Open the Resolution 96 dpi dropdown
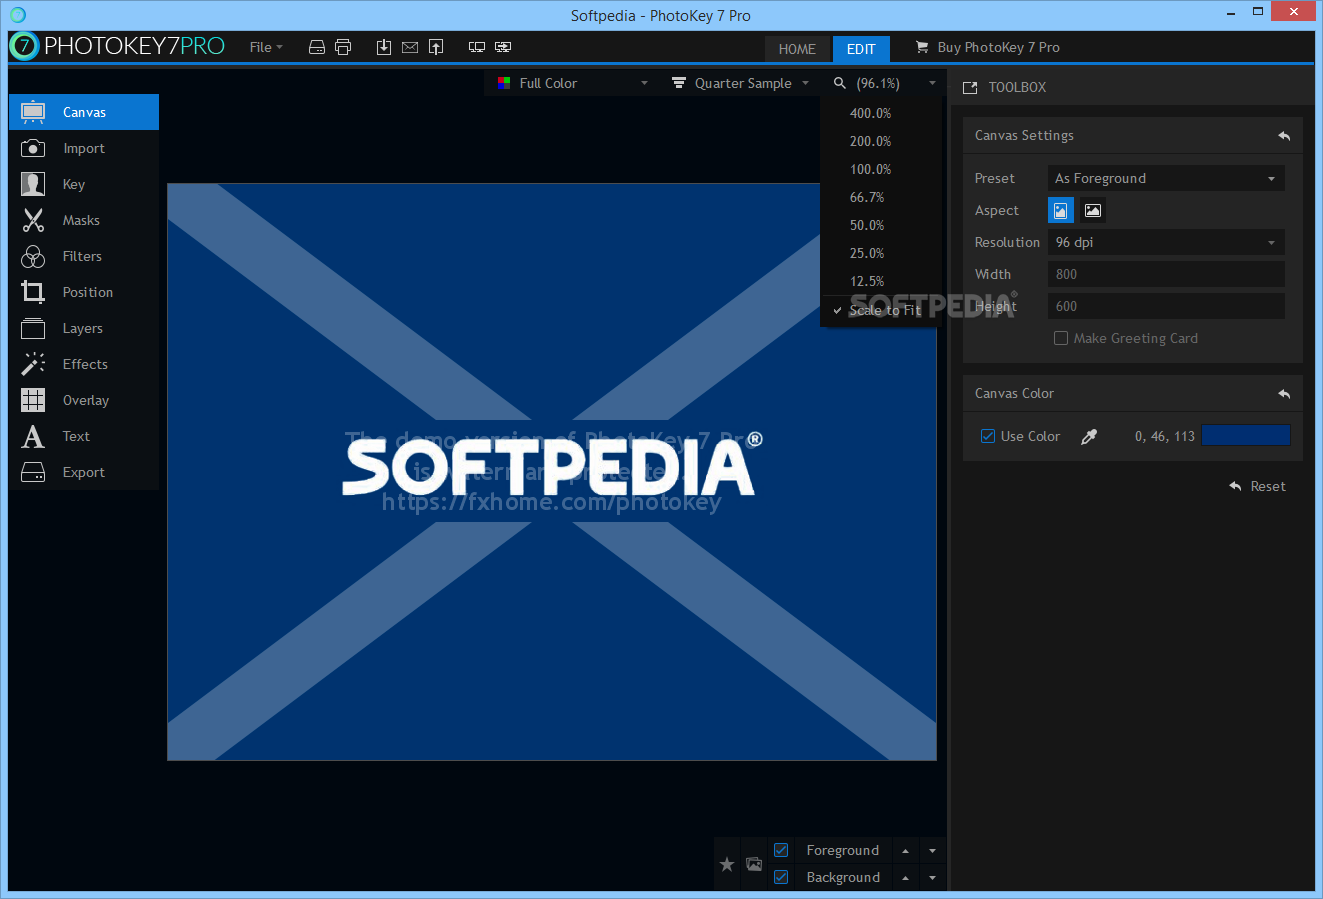Screen dimensions: 1323x899 pos(1166,242)
